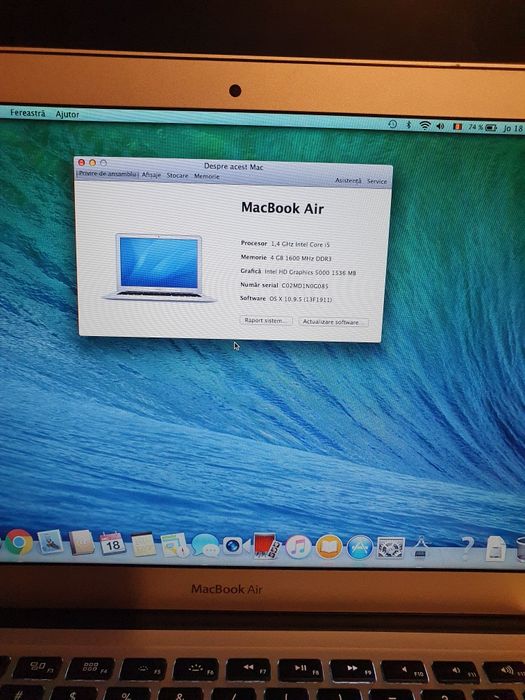The image size is (525, 700).
Task: Click the Asistență link
Action: [348, 180]
